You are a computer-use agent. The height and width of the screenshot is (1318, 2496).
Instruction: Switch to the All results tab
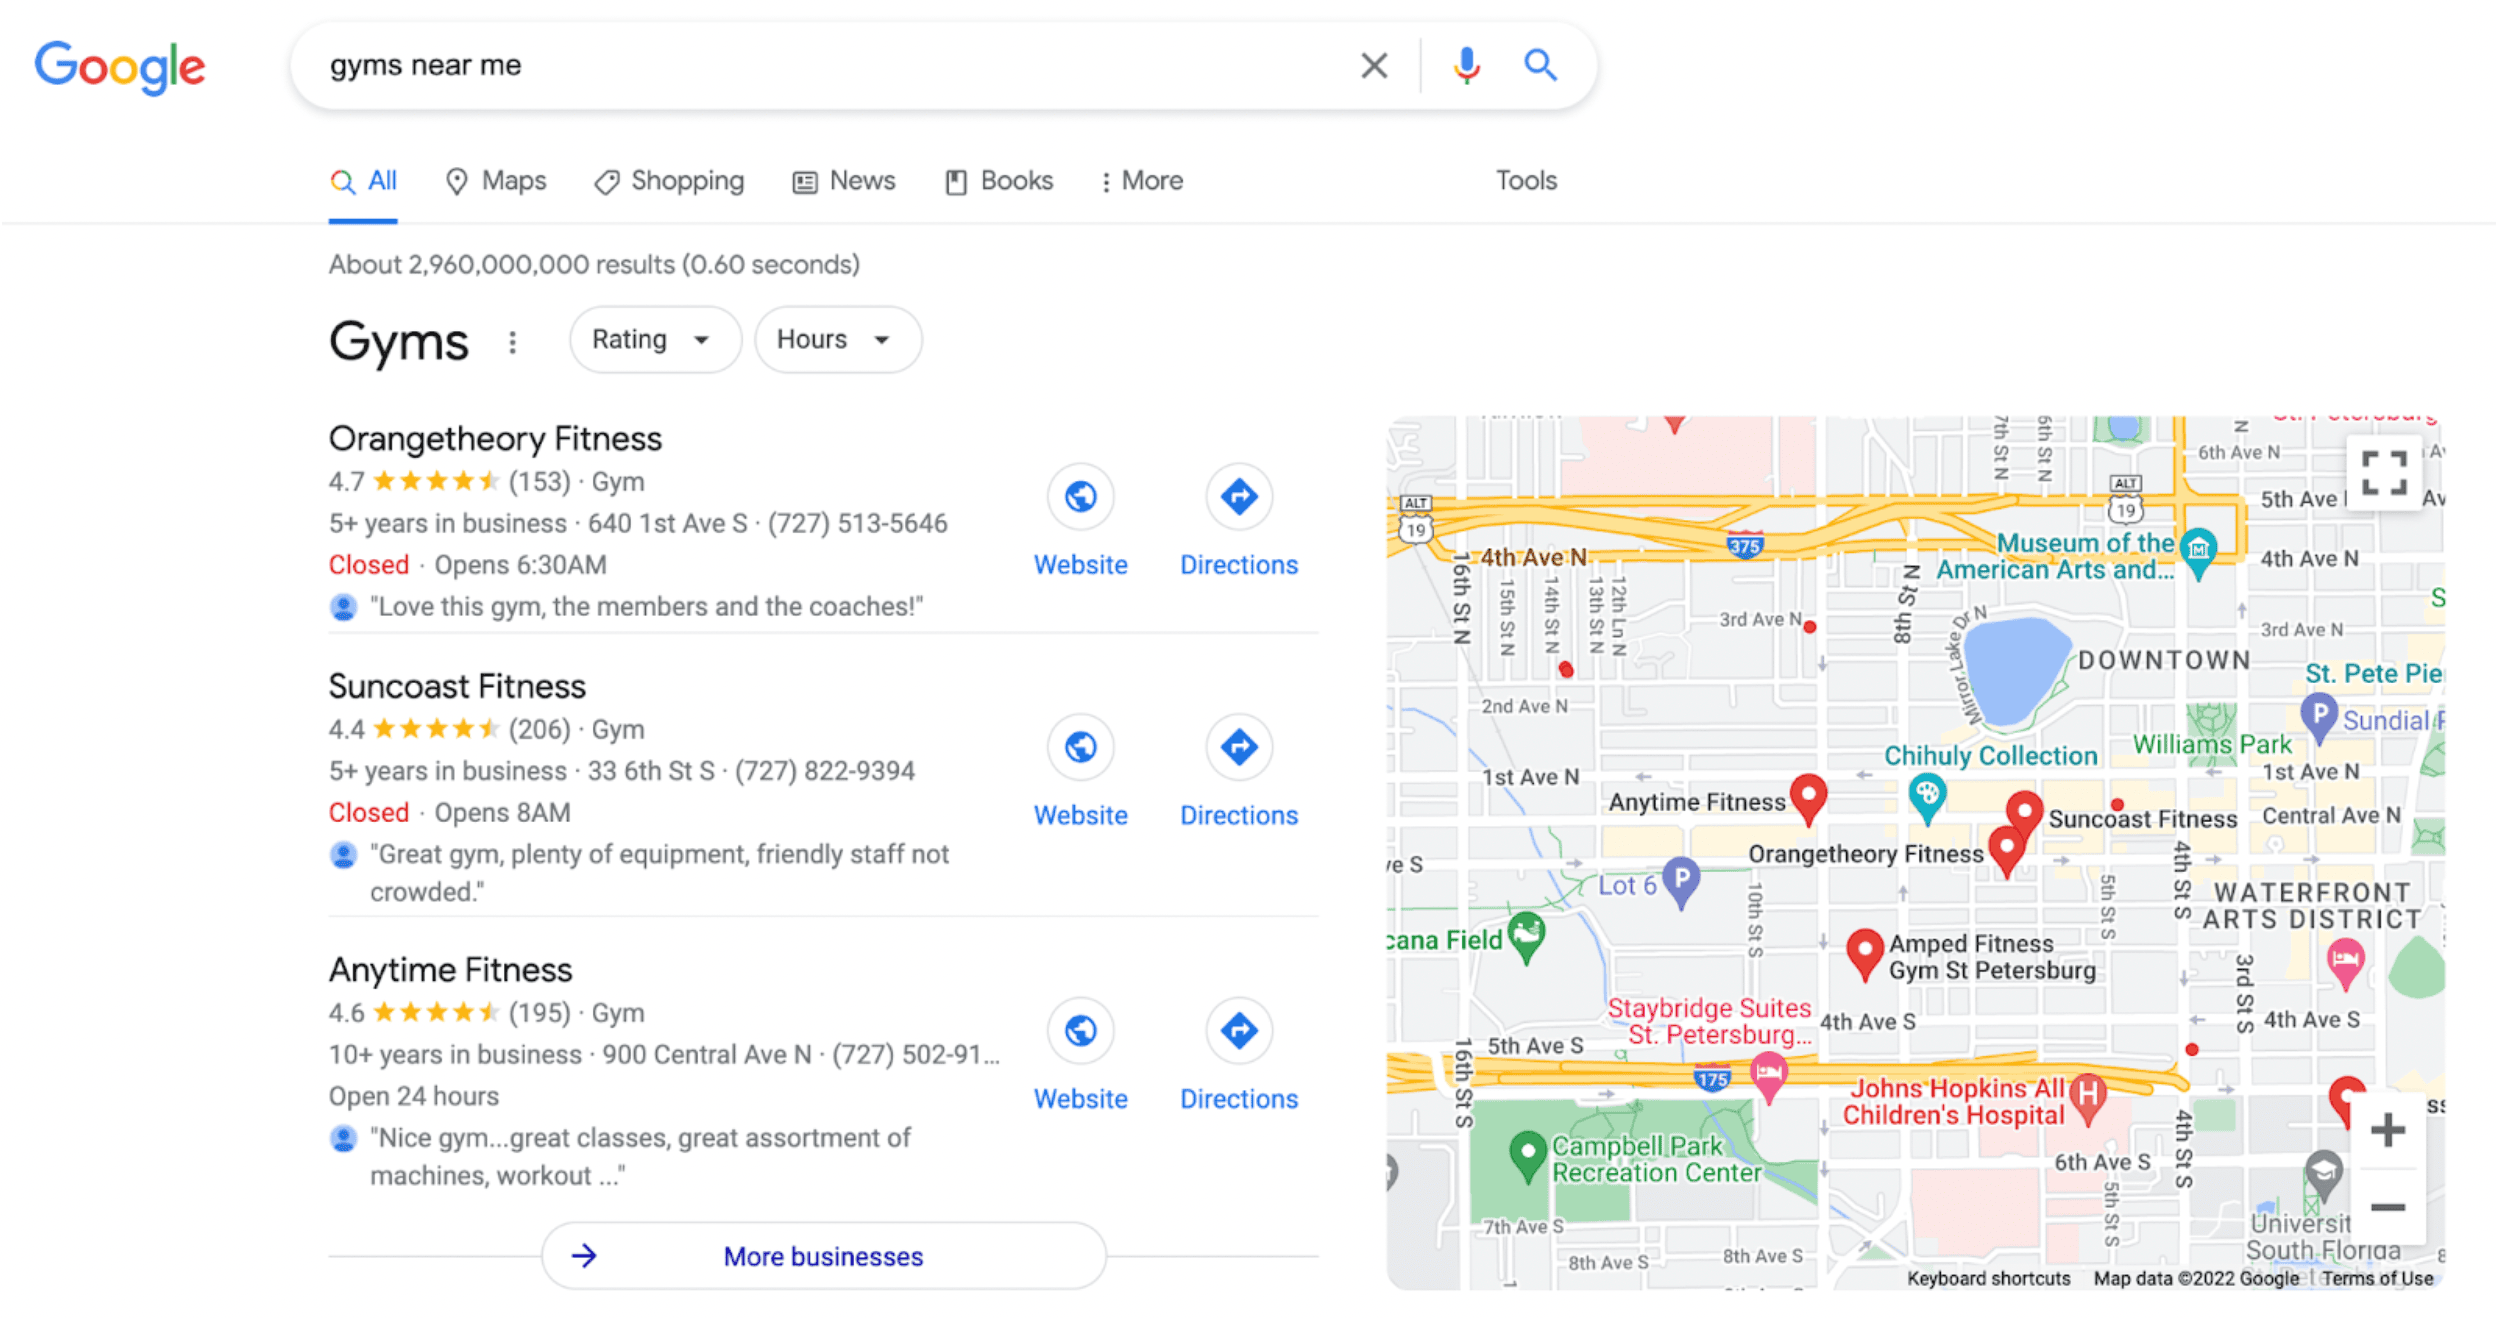pyautogui.click(x=363, y=181)
